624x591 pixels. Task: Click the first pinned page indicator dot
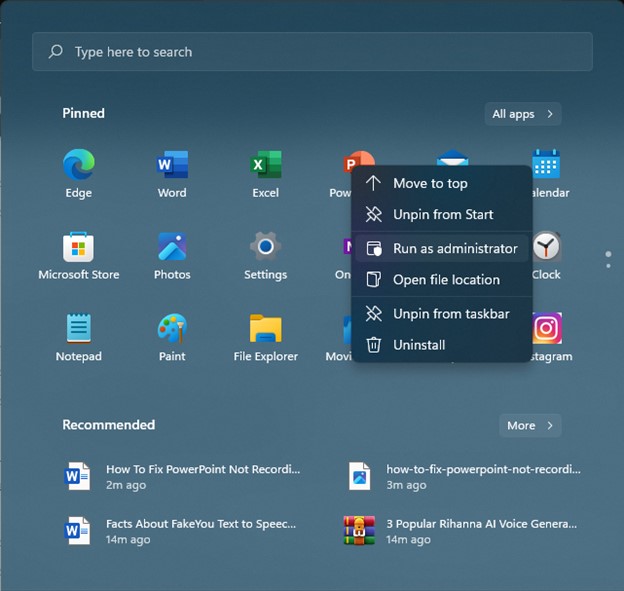tap(608, 254)
